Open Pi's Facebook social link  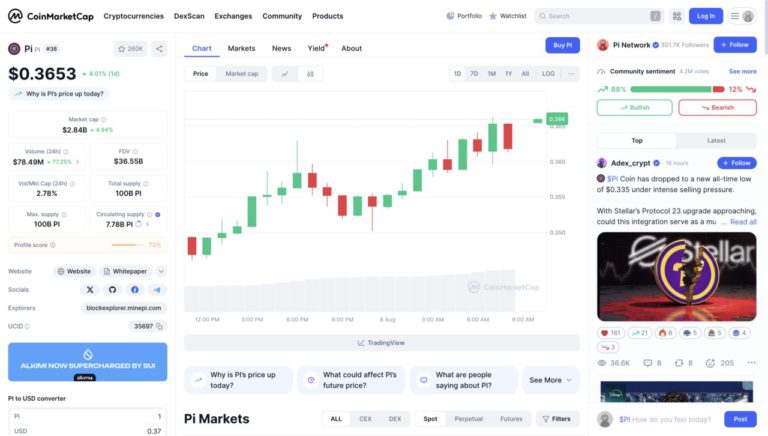[135, 289]
